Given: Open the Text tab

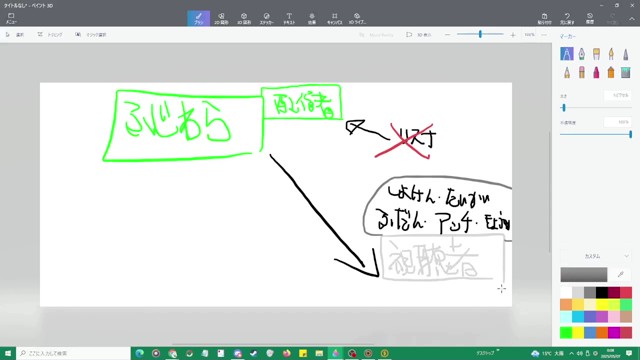Looking at the screenshot, I should (289, 18).
